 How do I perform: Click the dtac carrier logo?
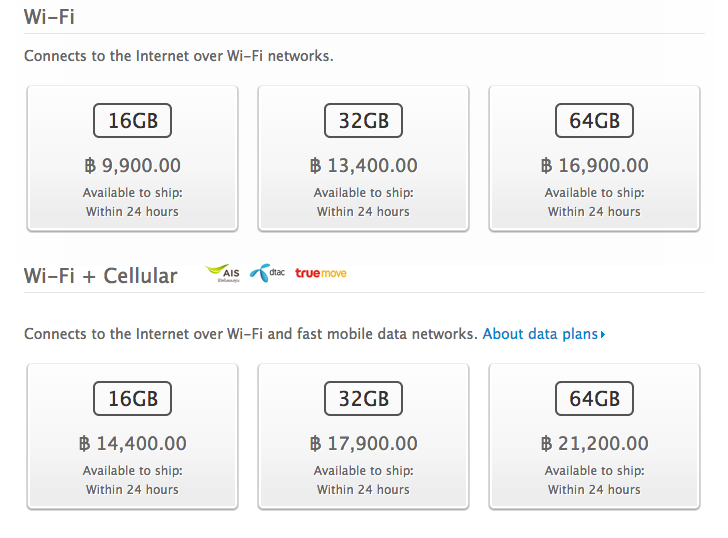[x=267, y=272]
